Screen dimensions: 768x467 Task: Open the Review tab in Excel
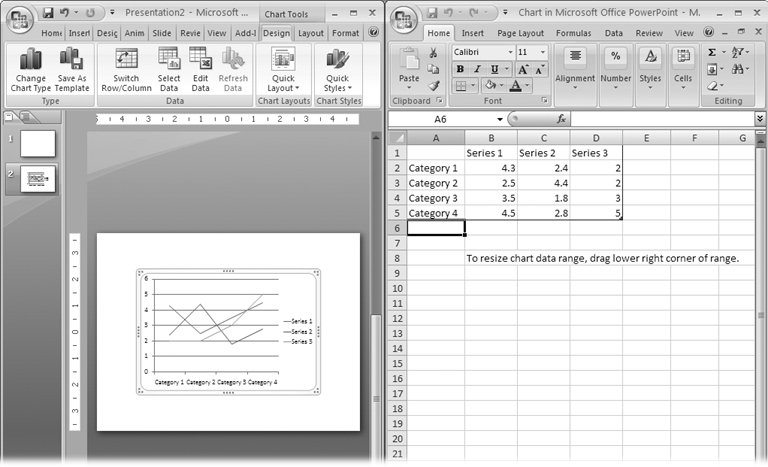click(x=649, y=33)
